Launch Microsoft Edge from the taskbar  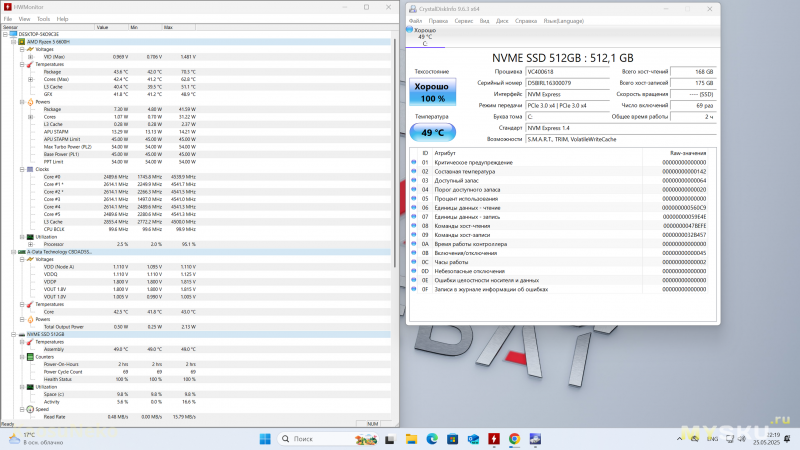(432, 439)
